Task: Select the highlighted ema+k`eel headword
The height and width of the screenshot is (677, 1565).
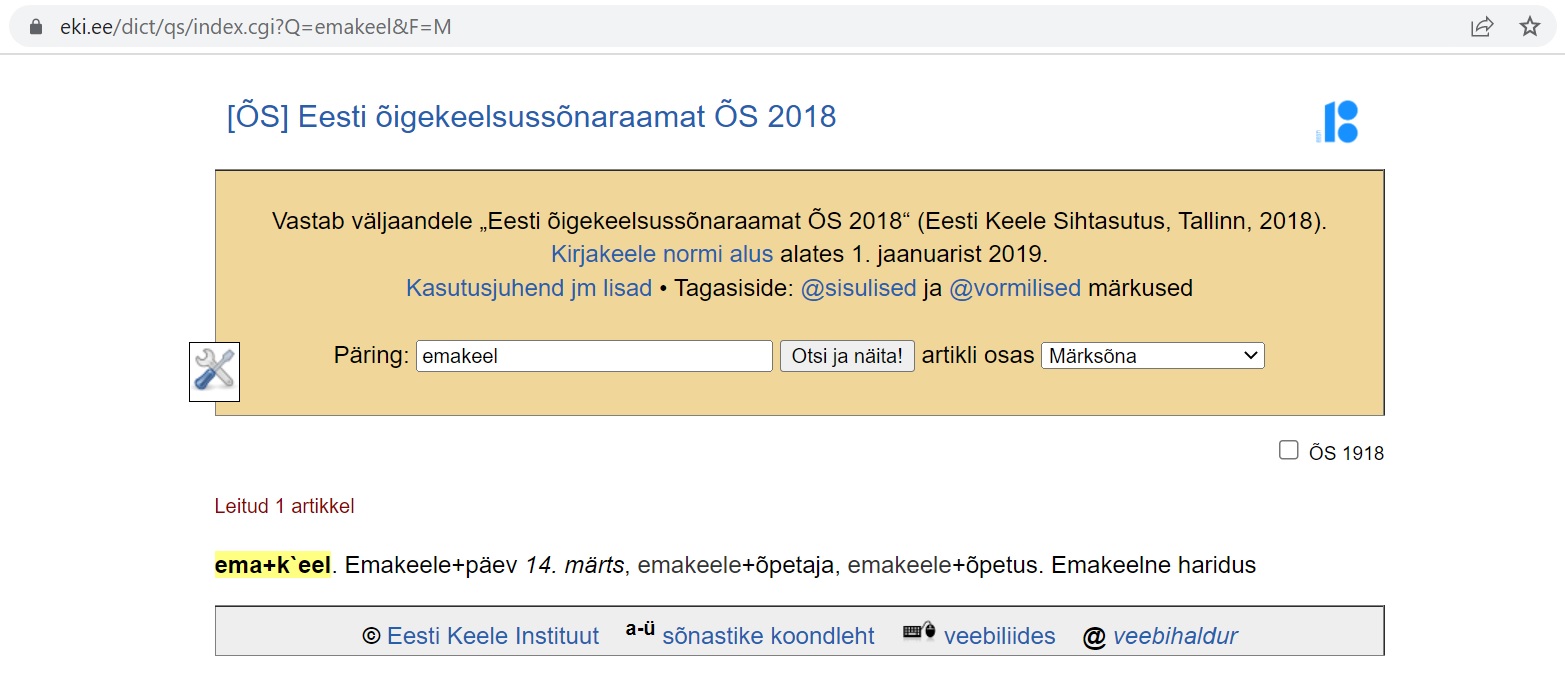Action: tap(272, 564)
